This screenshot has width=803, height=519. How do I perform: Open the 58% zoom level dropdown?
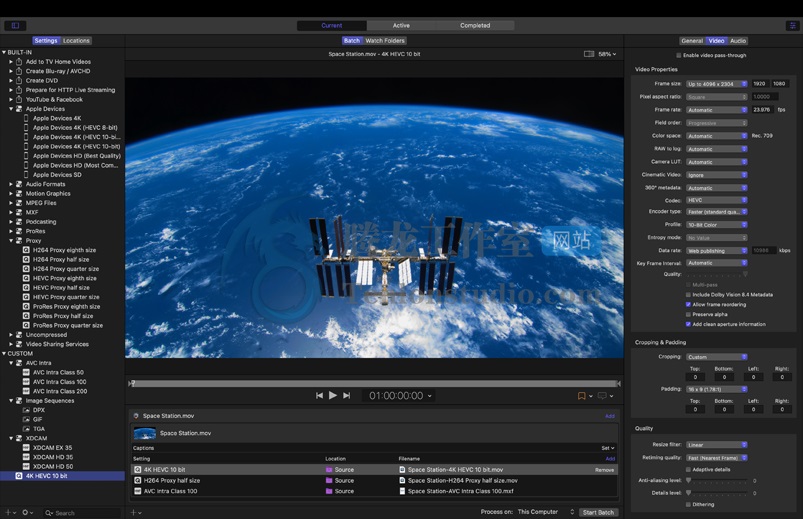pos(607,54)
